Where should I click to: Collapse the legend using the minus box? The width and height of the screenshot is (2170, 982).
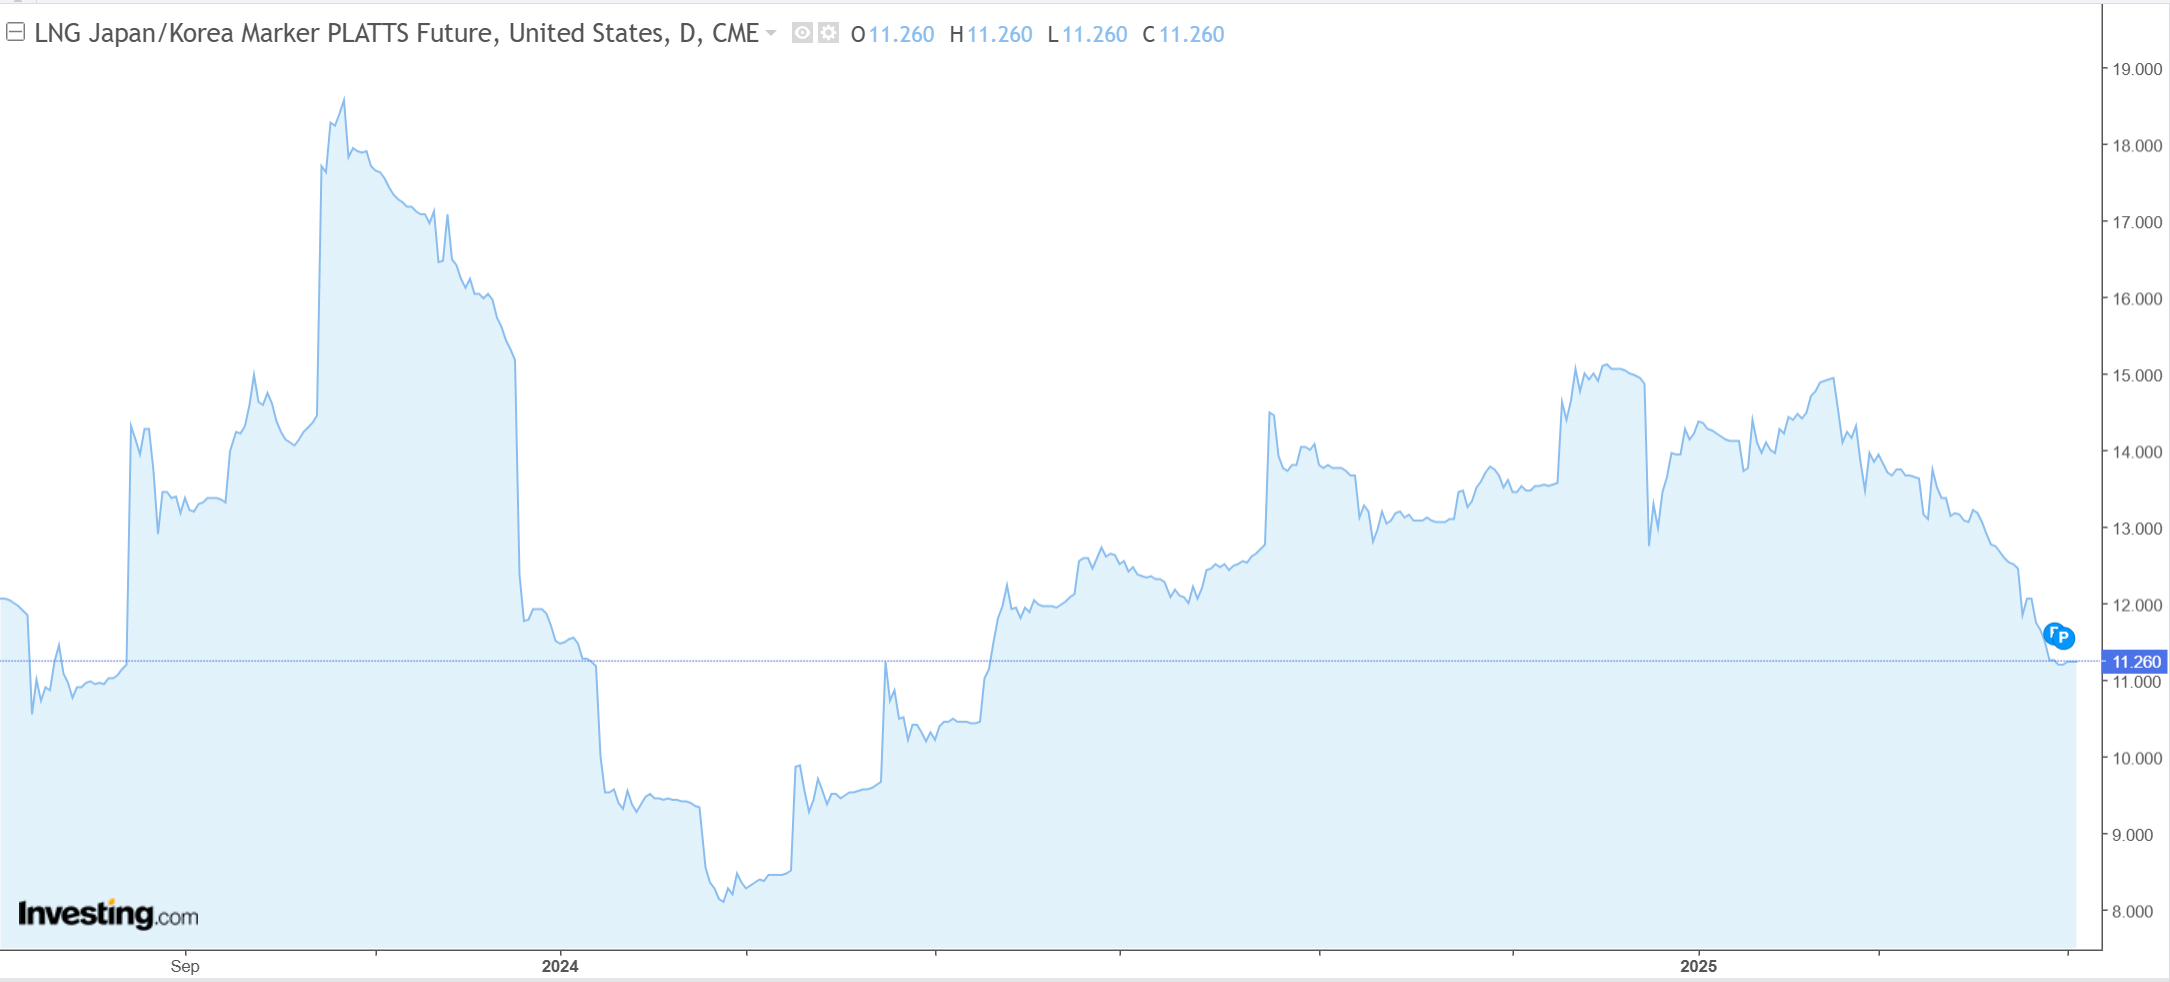click(15, 33)
